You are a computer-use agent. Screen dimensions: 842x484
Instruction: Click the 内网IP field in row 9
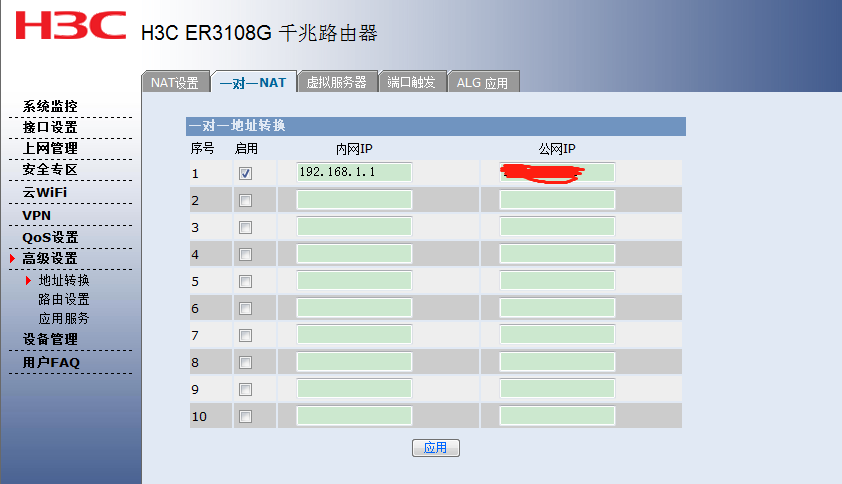[354, 388]
